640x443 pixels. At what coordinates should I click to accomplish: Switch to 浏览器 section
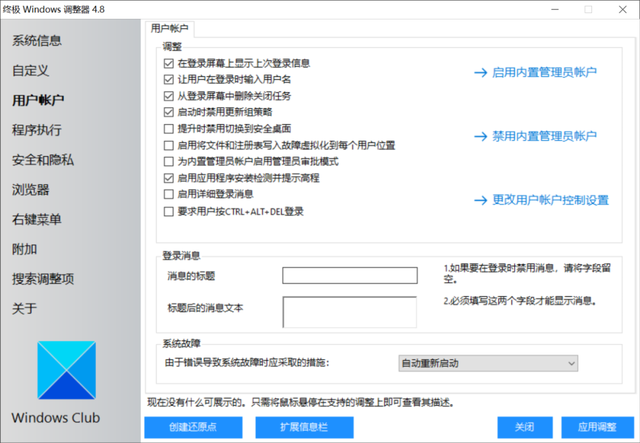[x=31, y=189]
